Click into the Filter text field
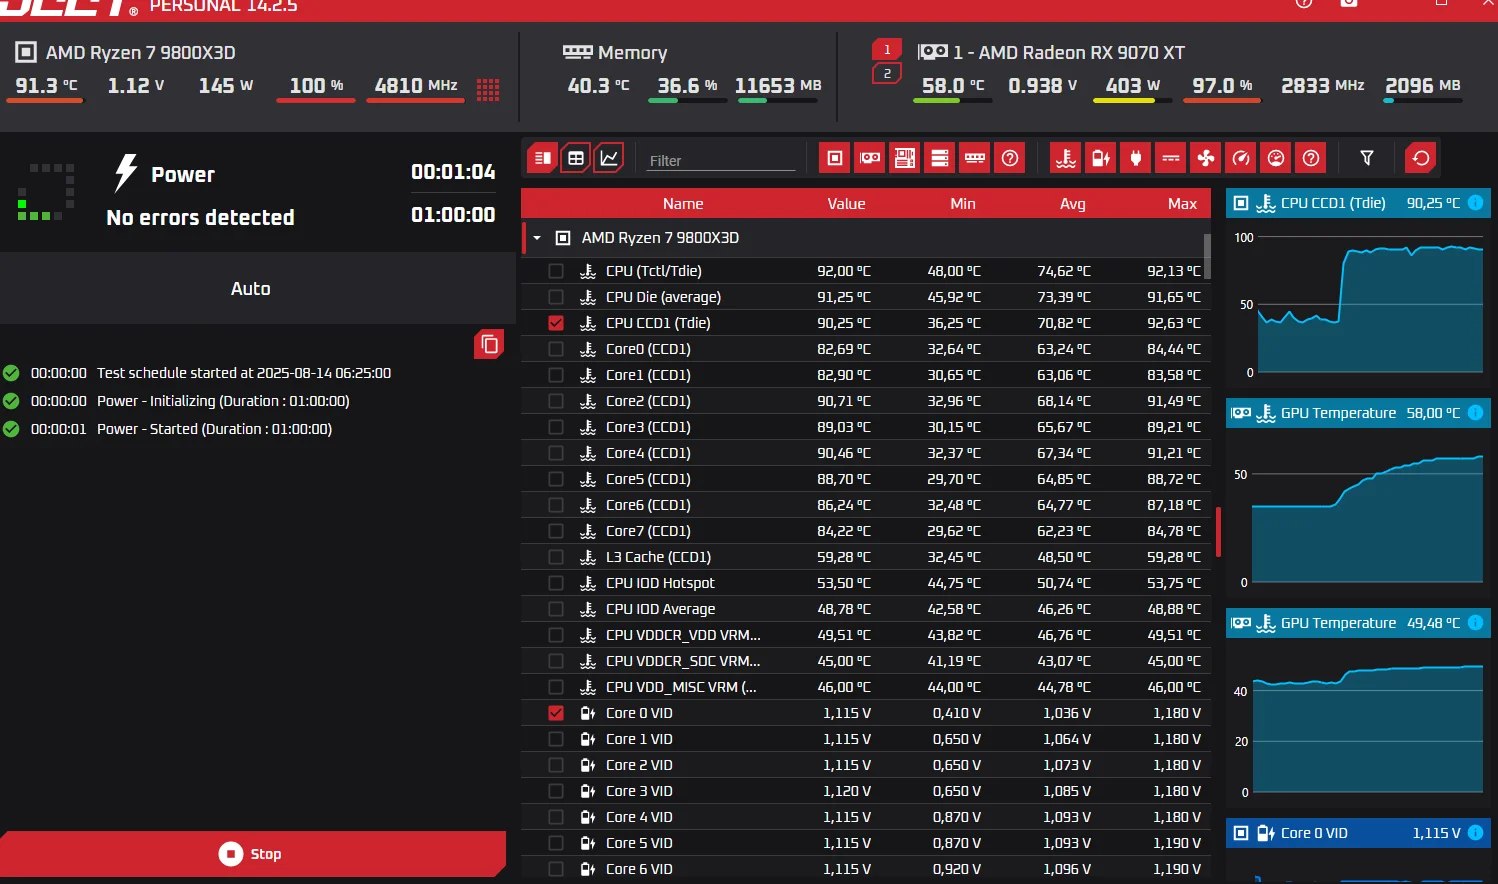 pyautogui.click(x=720, y=160)
